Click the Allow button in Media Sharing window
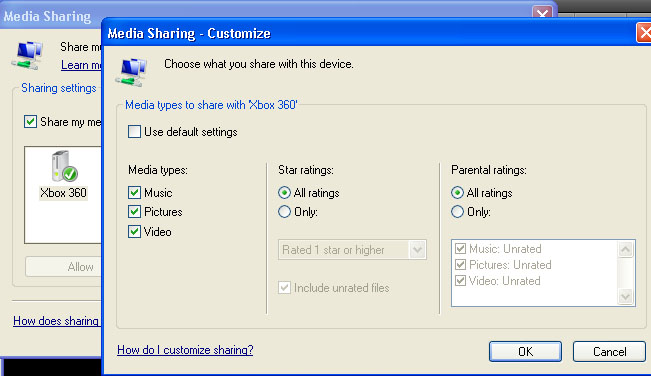The height and width of the screenshot is (376, 651). (x=63, y=266)
